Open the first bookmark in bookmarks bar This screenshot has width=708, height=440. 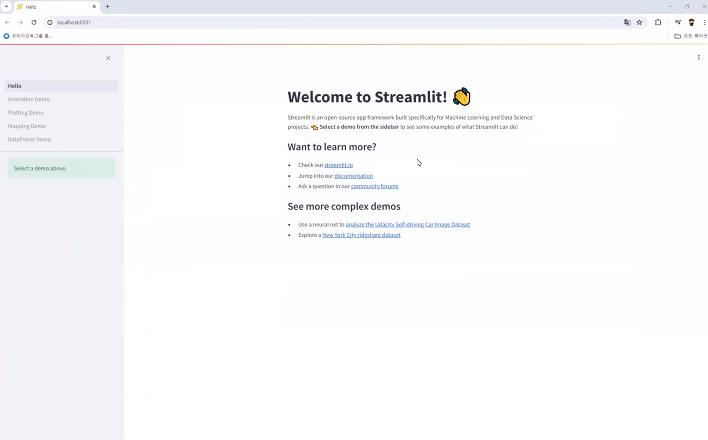[28, 36]
